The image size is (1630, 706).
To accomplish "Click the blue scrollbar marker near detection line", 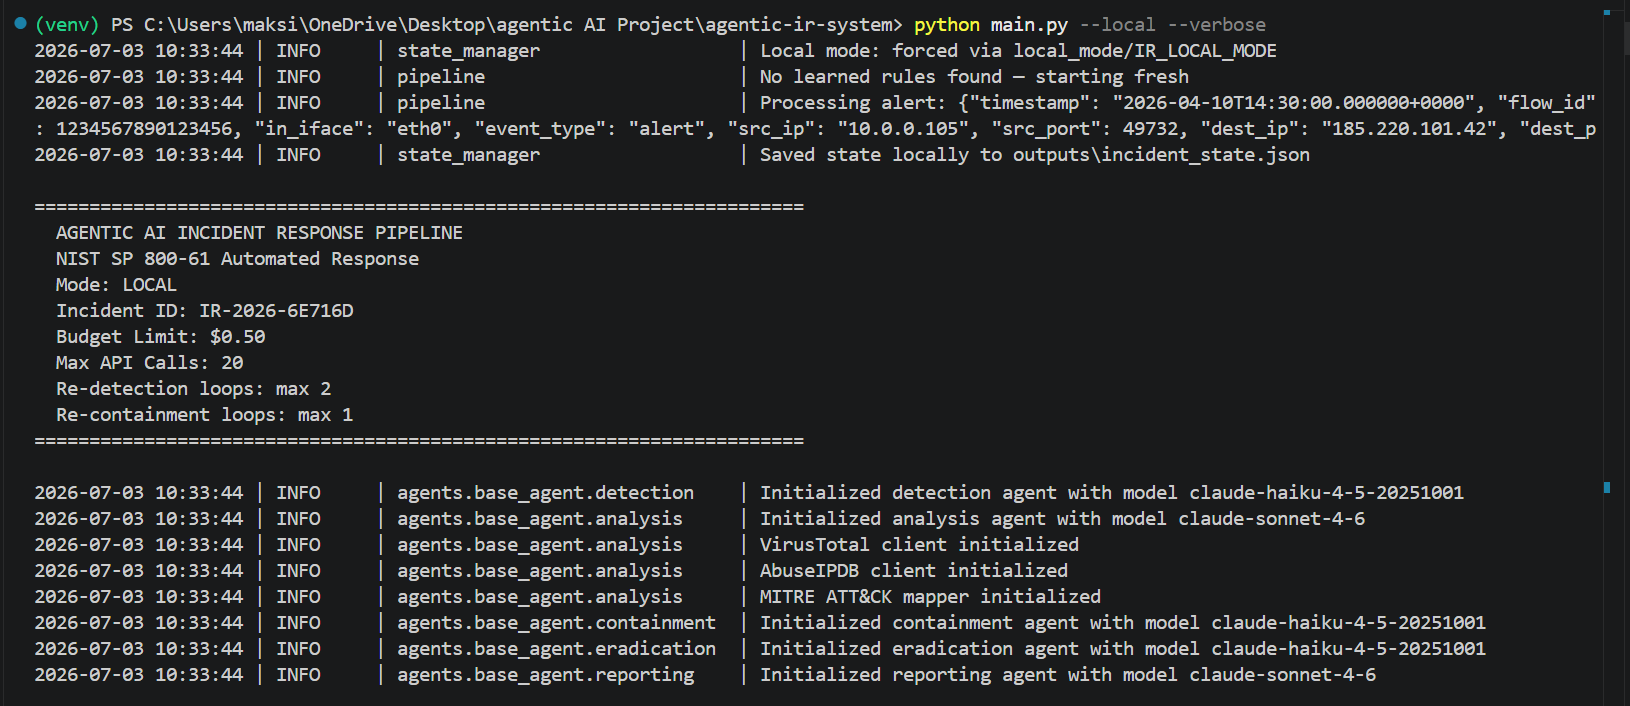I will tap(1607, 488).
